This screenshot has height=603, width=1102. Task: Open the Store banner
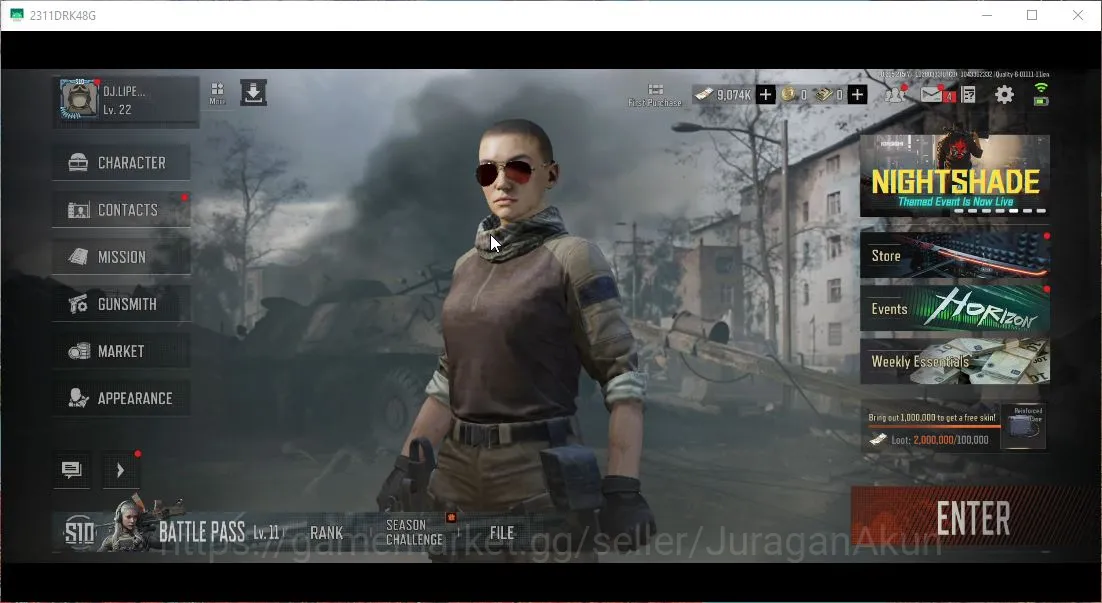coord(954,255)
